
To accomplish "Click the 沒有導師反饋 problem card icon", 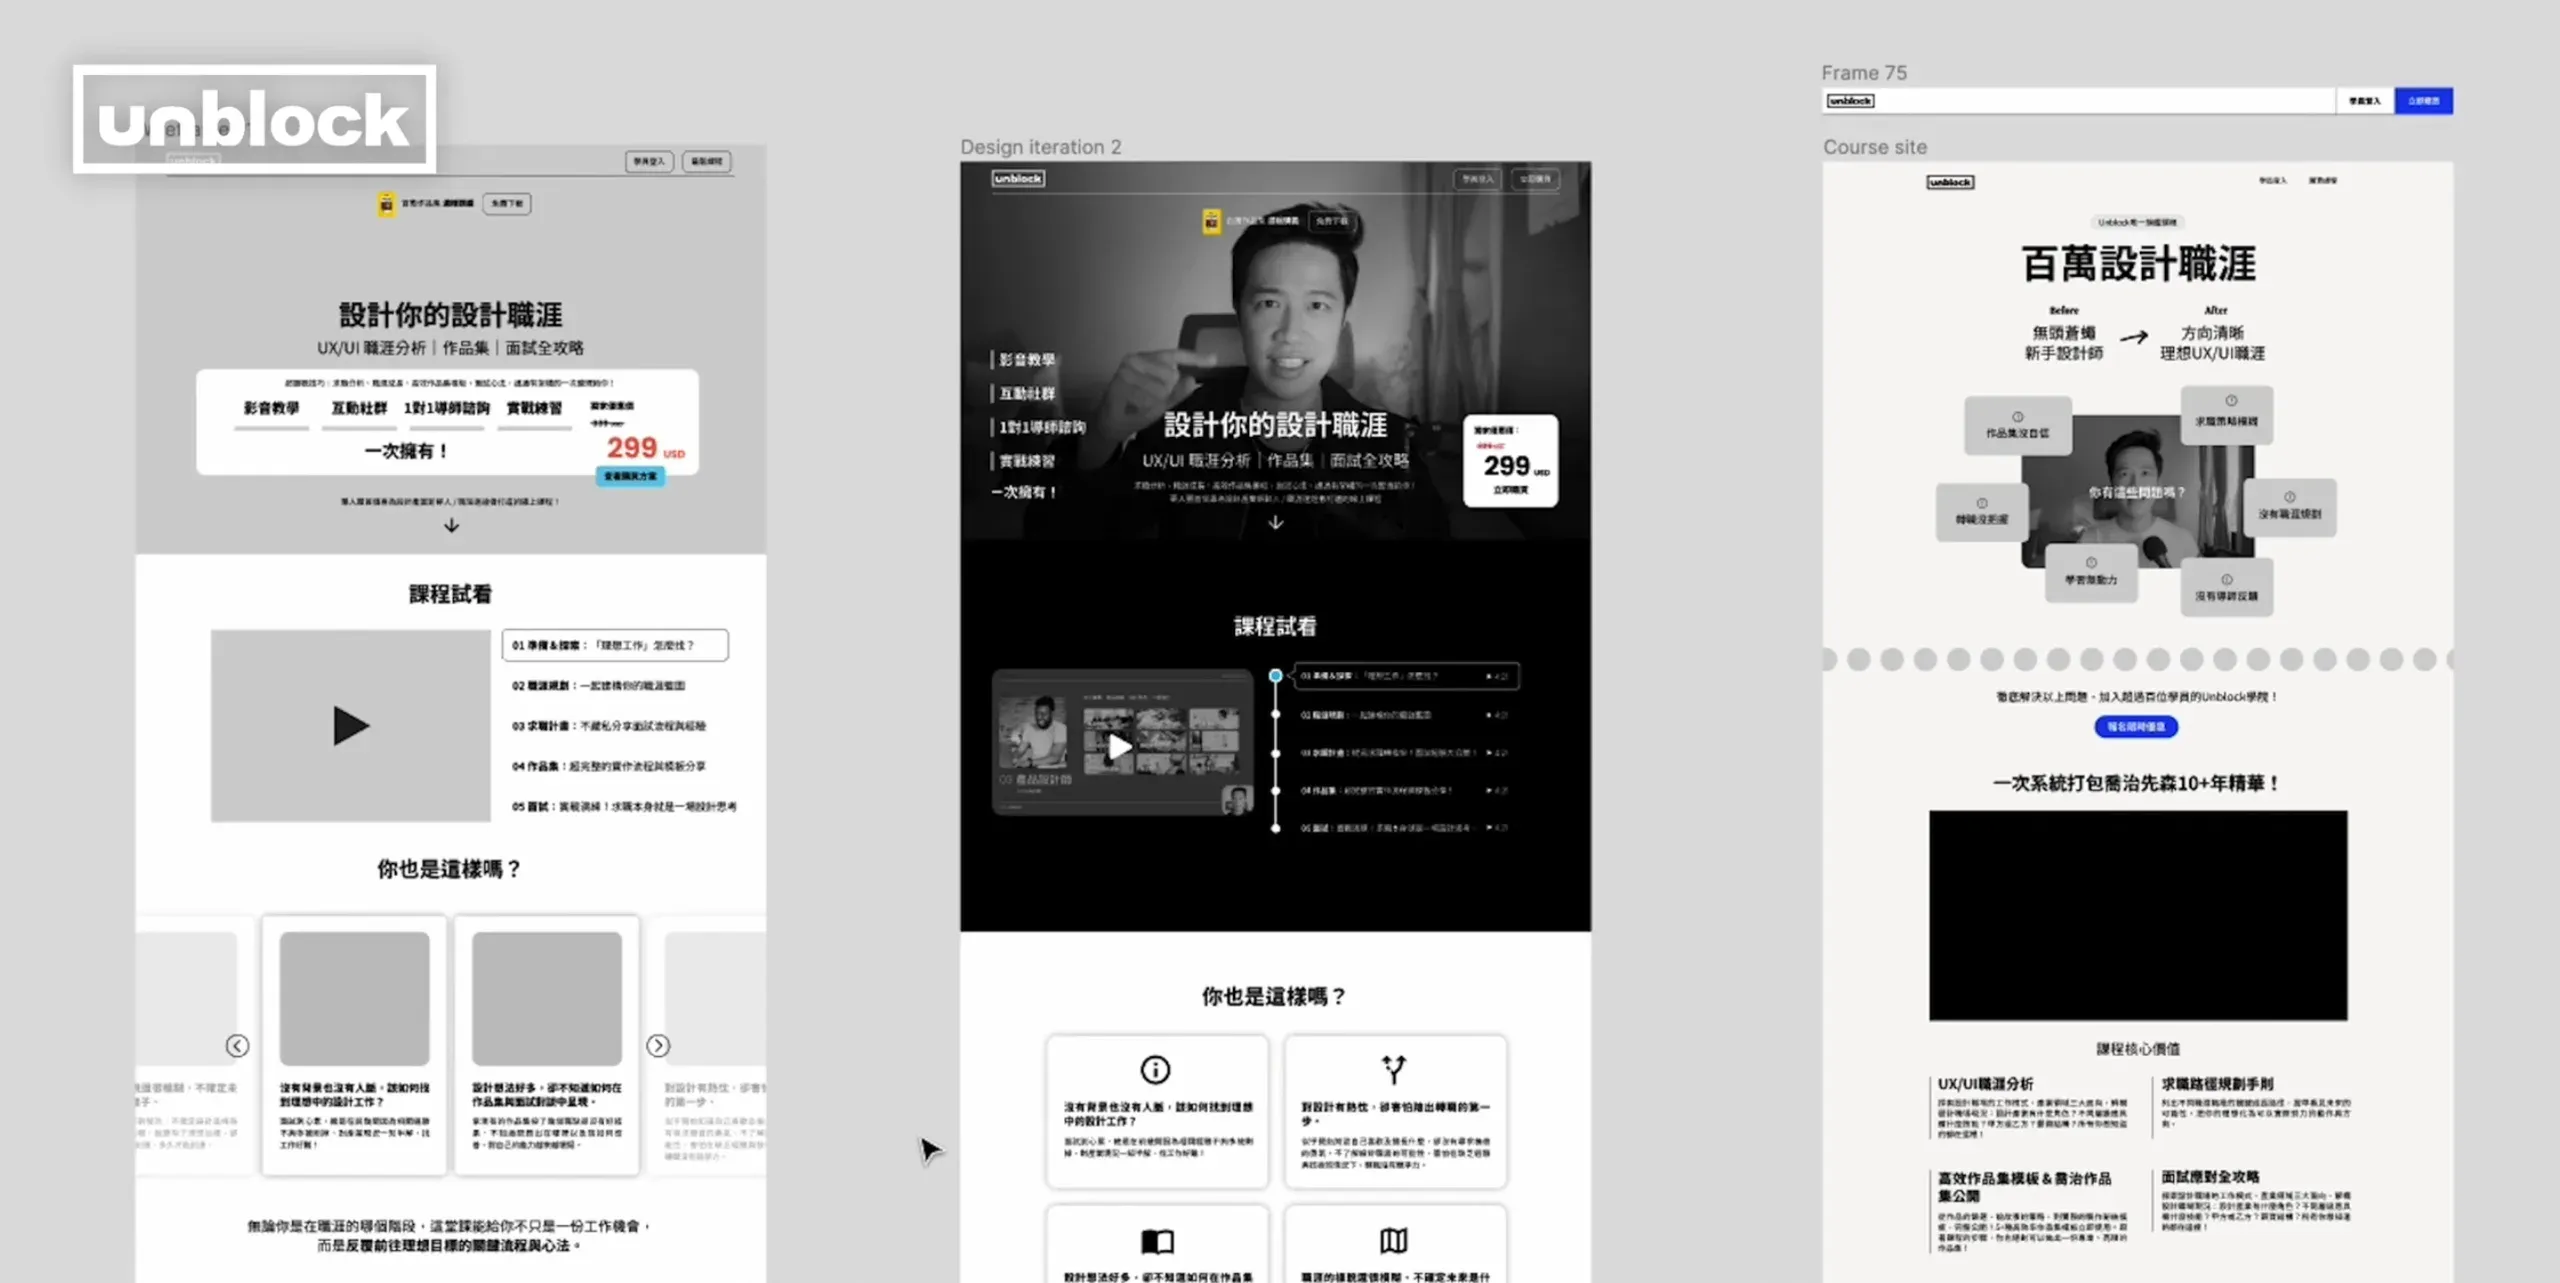I will [2227, 580].
